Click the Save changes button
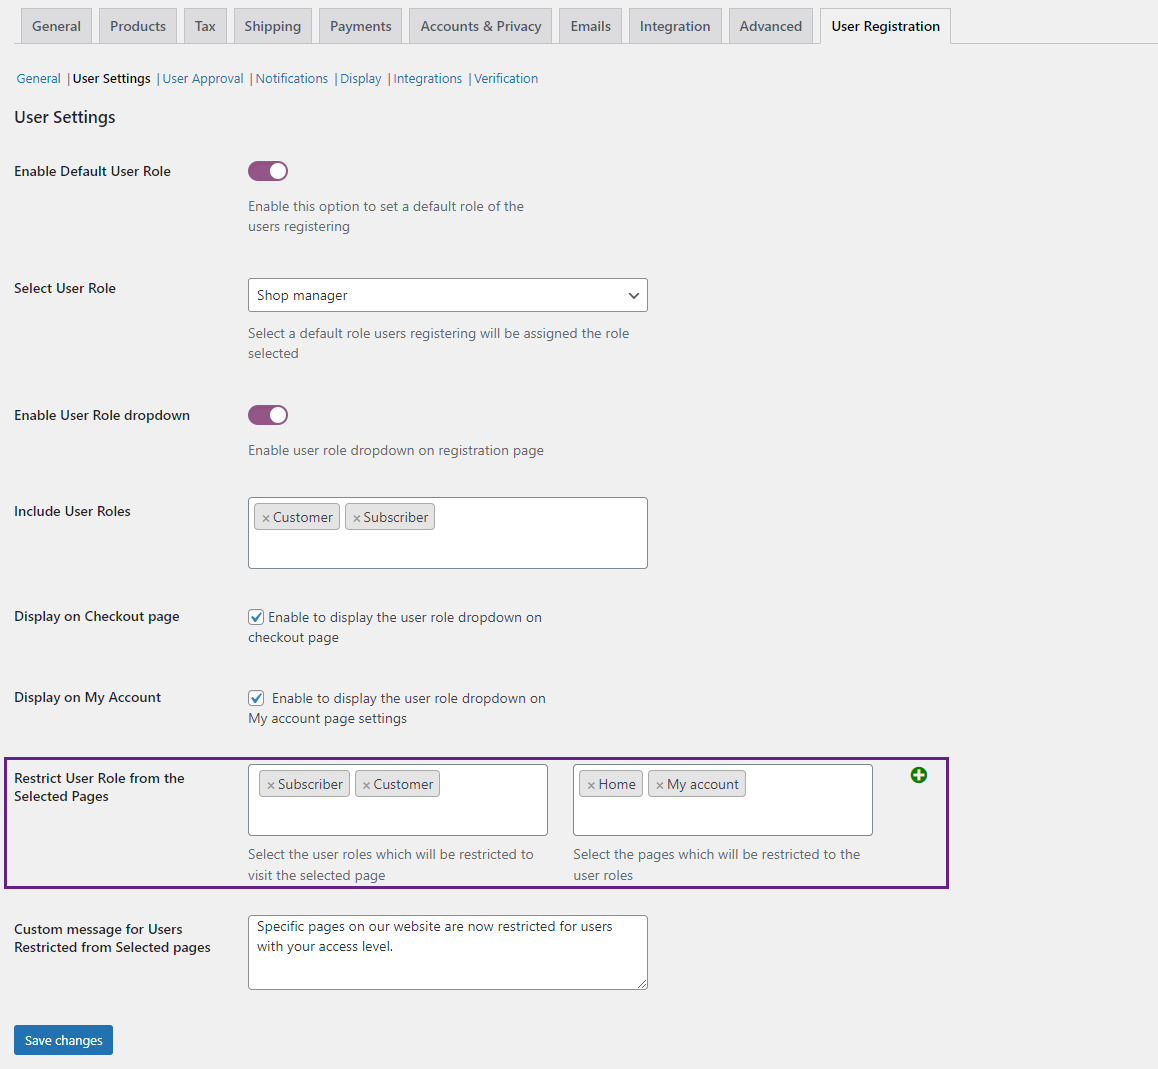 pos(64,1040)
